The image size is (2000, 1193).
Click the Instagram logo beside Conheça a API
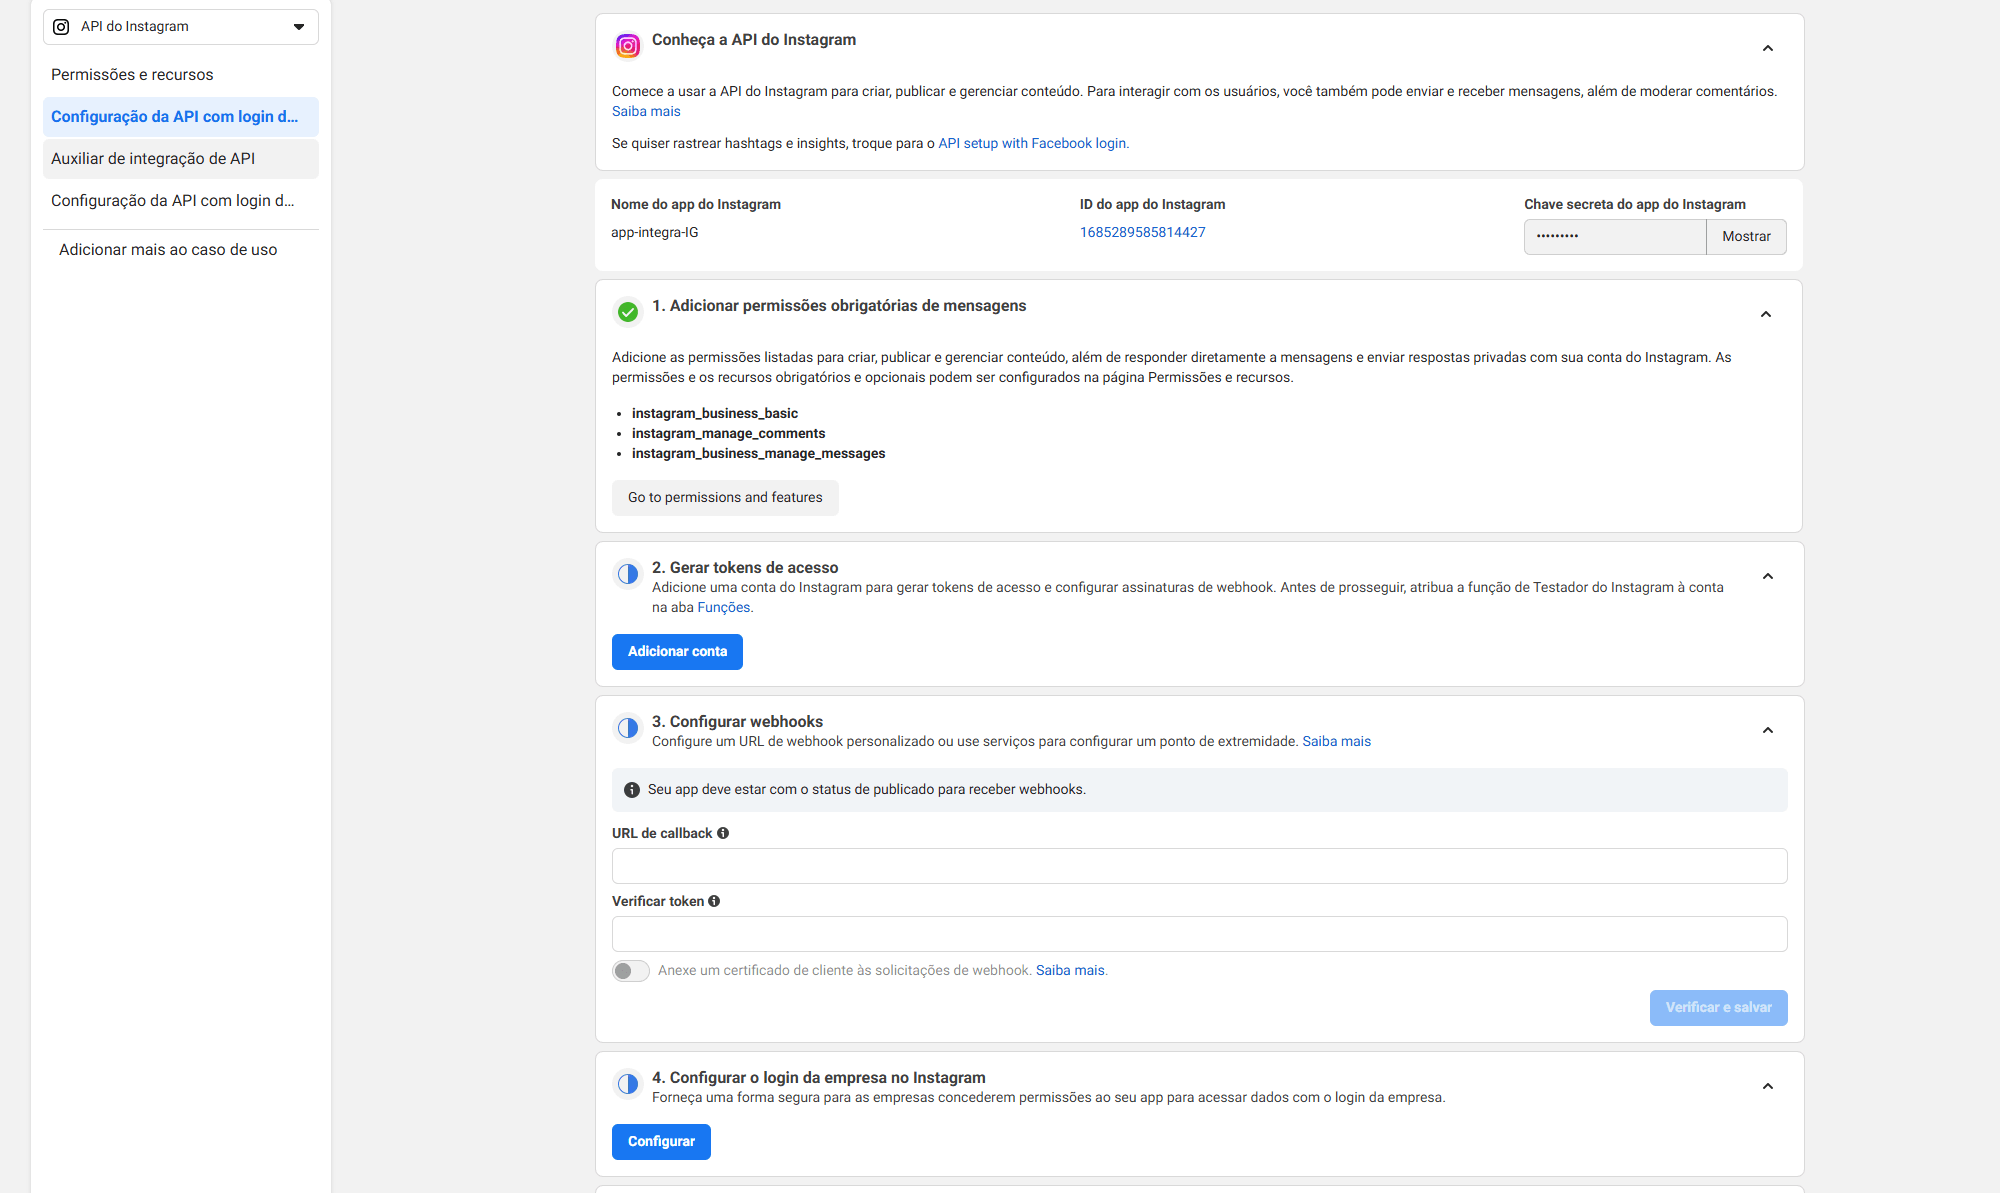628,46
